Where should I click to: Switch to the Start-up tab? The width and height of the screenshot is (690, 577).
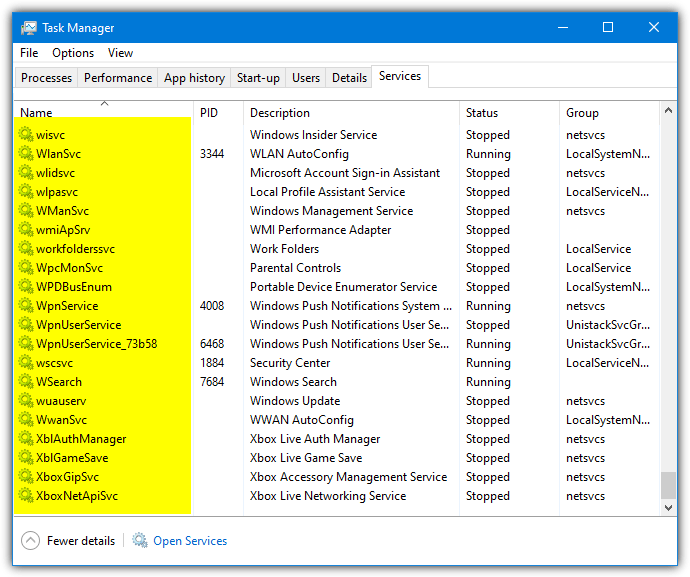click(x=258, y=78)
